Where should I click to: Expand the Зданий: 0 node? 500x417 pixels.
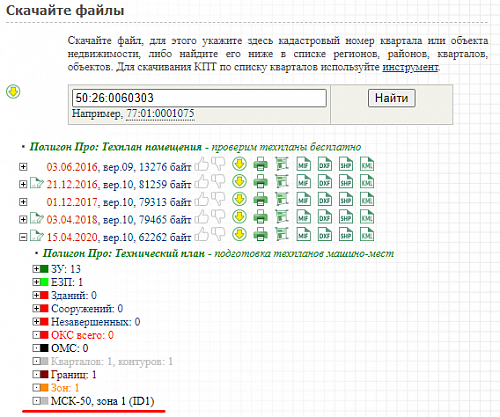(x=36, y=295)
